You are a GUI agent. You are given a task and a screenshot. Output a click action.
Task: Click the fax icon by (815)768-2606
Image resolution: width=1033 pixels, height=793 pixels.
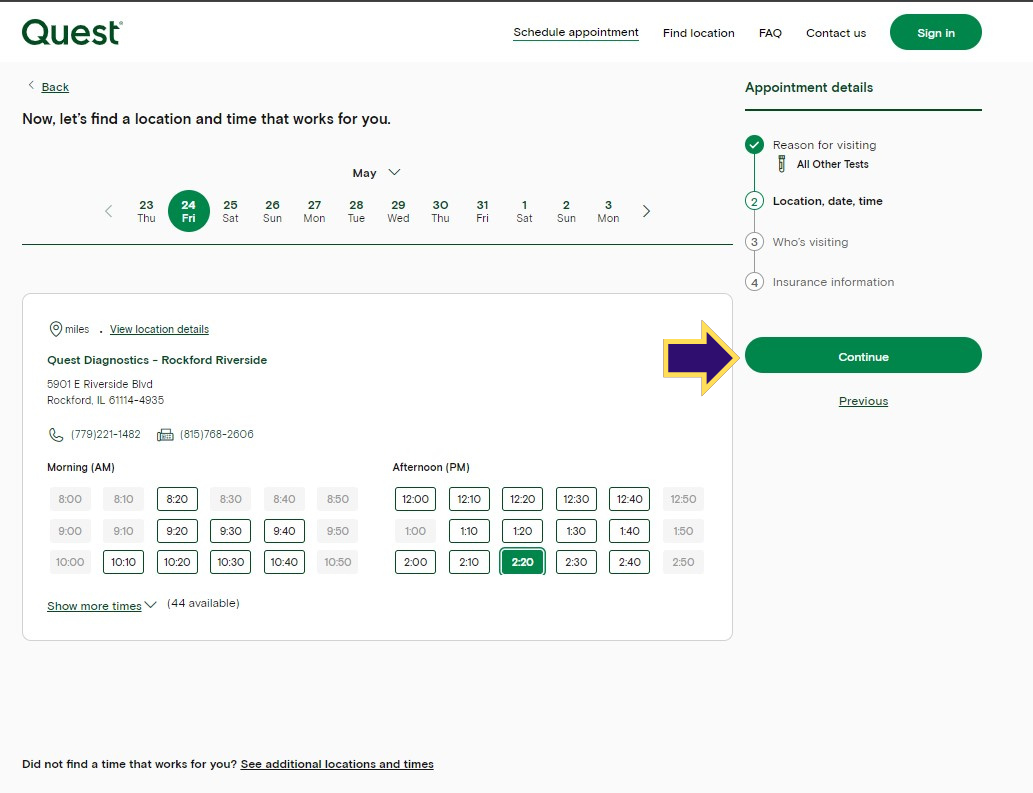[x=165, y=435]
